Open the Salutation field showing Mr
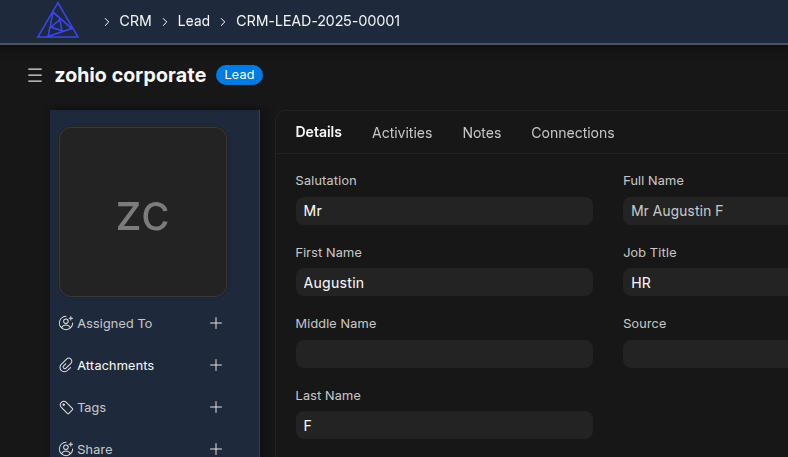Image resolution: width=788 pixels, height=457 pixels. pyautogui.click(x=444, y=211)
